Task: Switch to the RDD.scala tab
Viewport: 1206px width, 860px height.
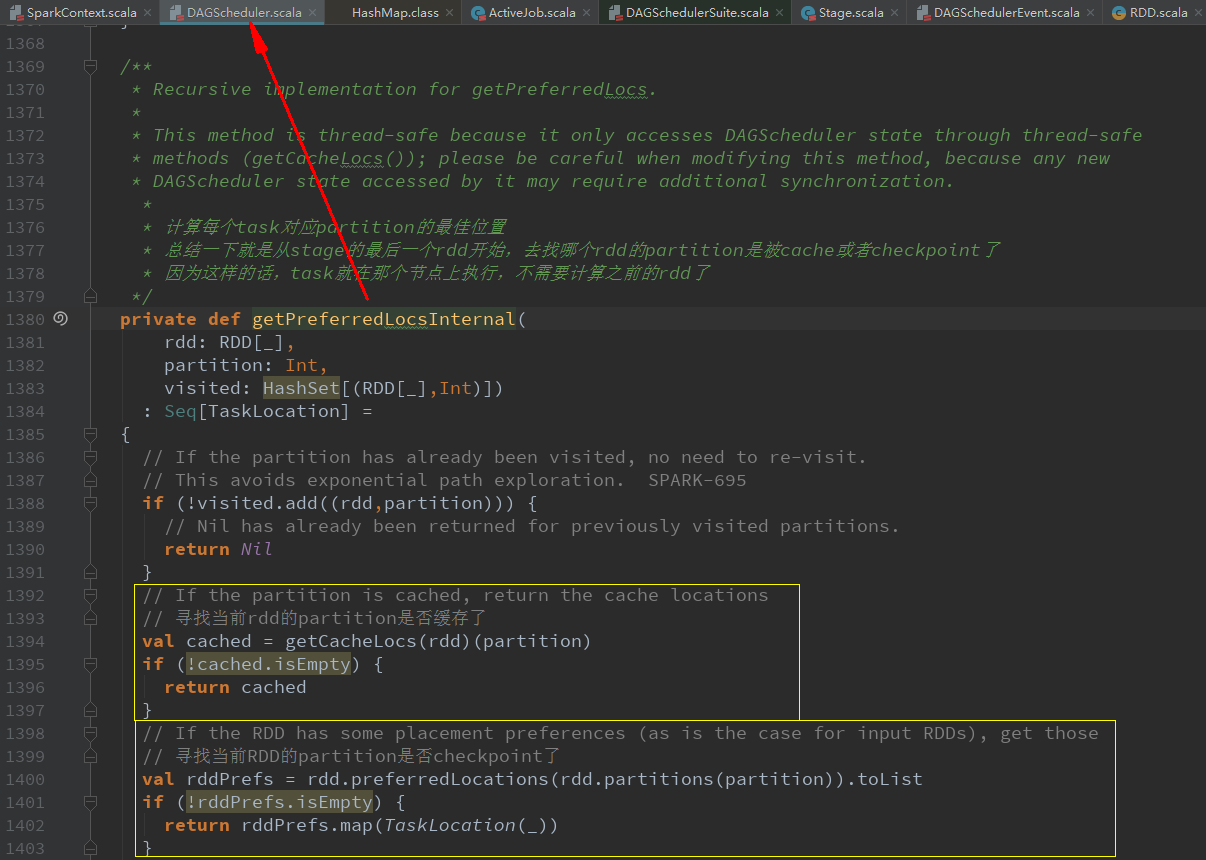Action: pos(1155,13)
